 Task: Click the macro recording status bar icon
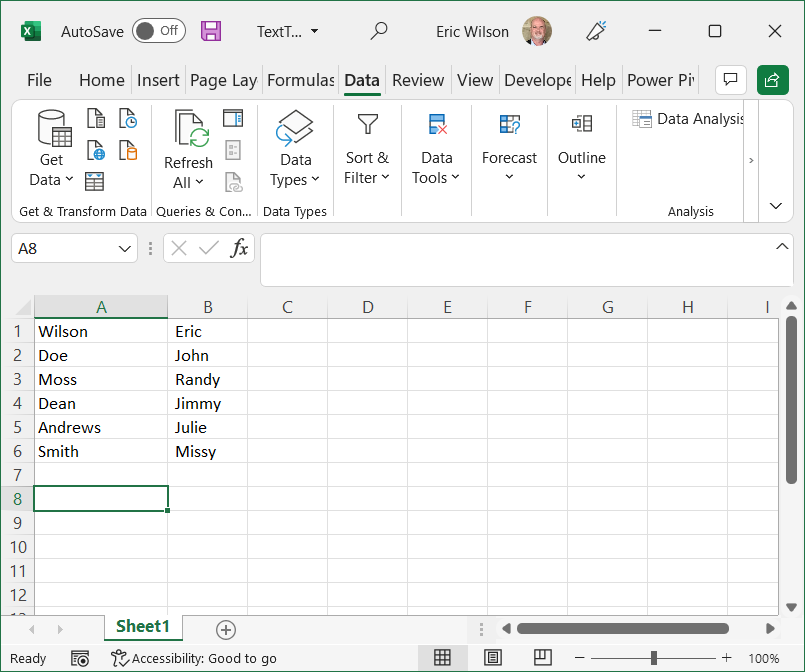coord(81,658)
